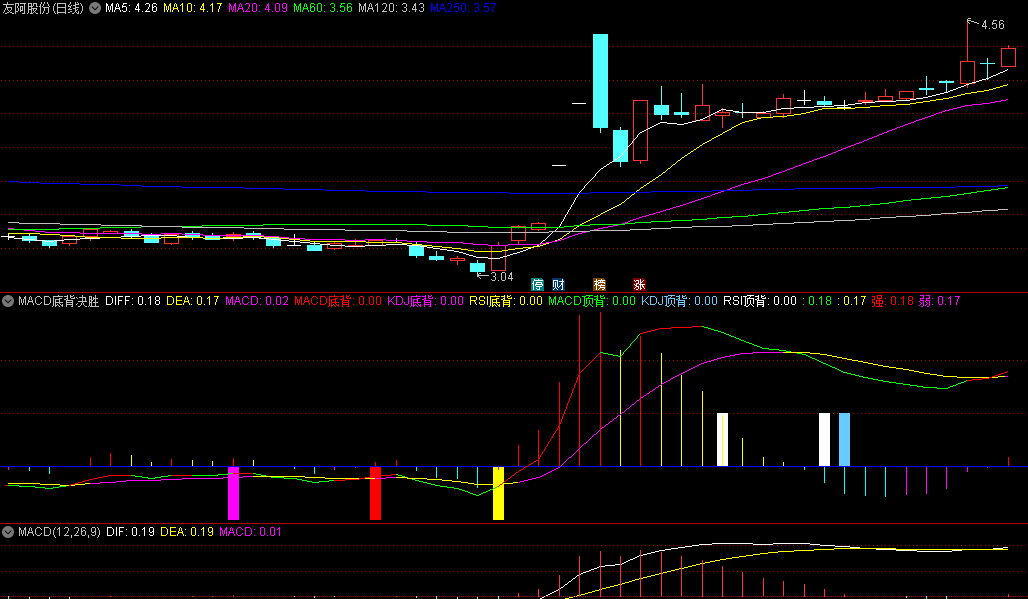Select the thick red signal bar below the zero line
The image size is (1028, 599).
376,493
